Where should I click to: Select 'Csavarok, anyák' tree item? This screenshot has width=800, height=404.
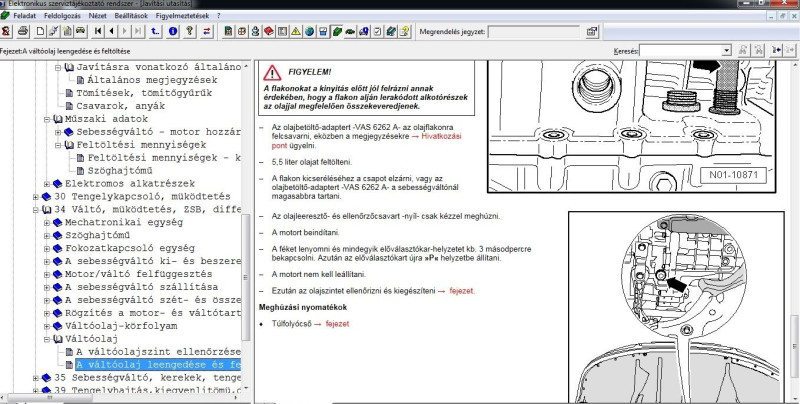pos(120,106)
